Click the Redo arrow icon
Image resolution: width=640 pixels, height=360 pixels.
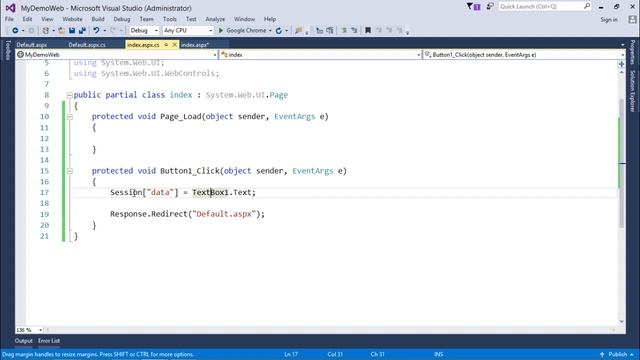pos(113,31)
